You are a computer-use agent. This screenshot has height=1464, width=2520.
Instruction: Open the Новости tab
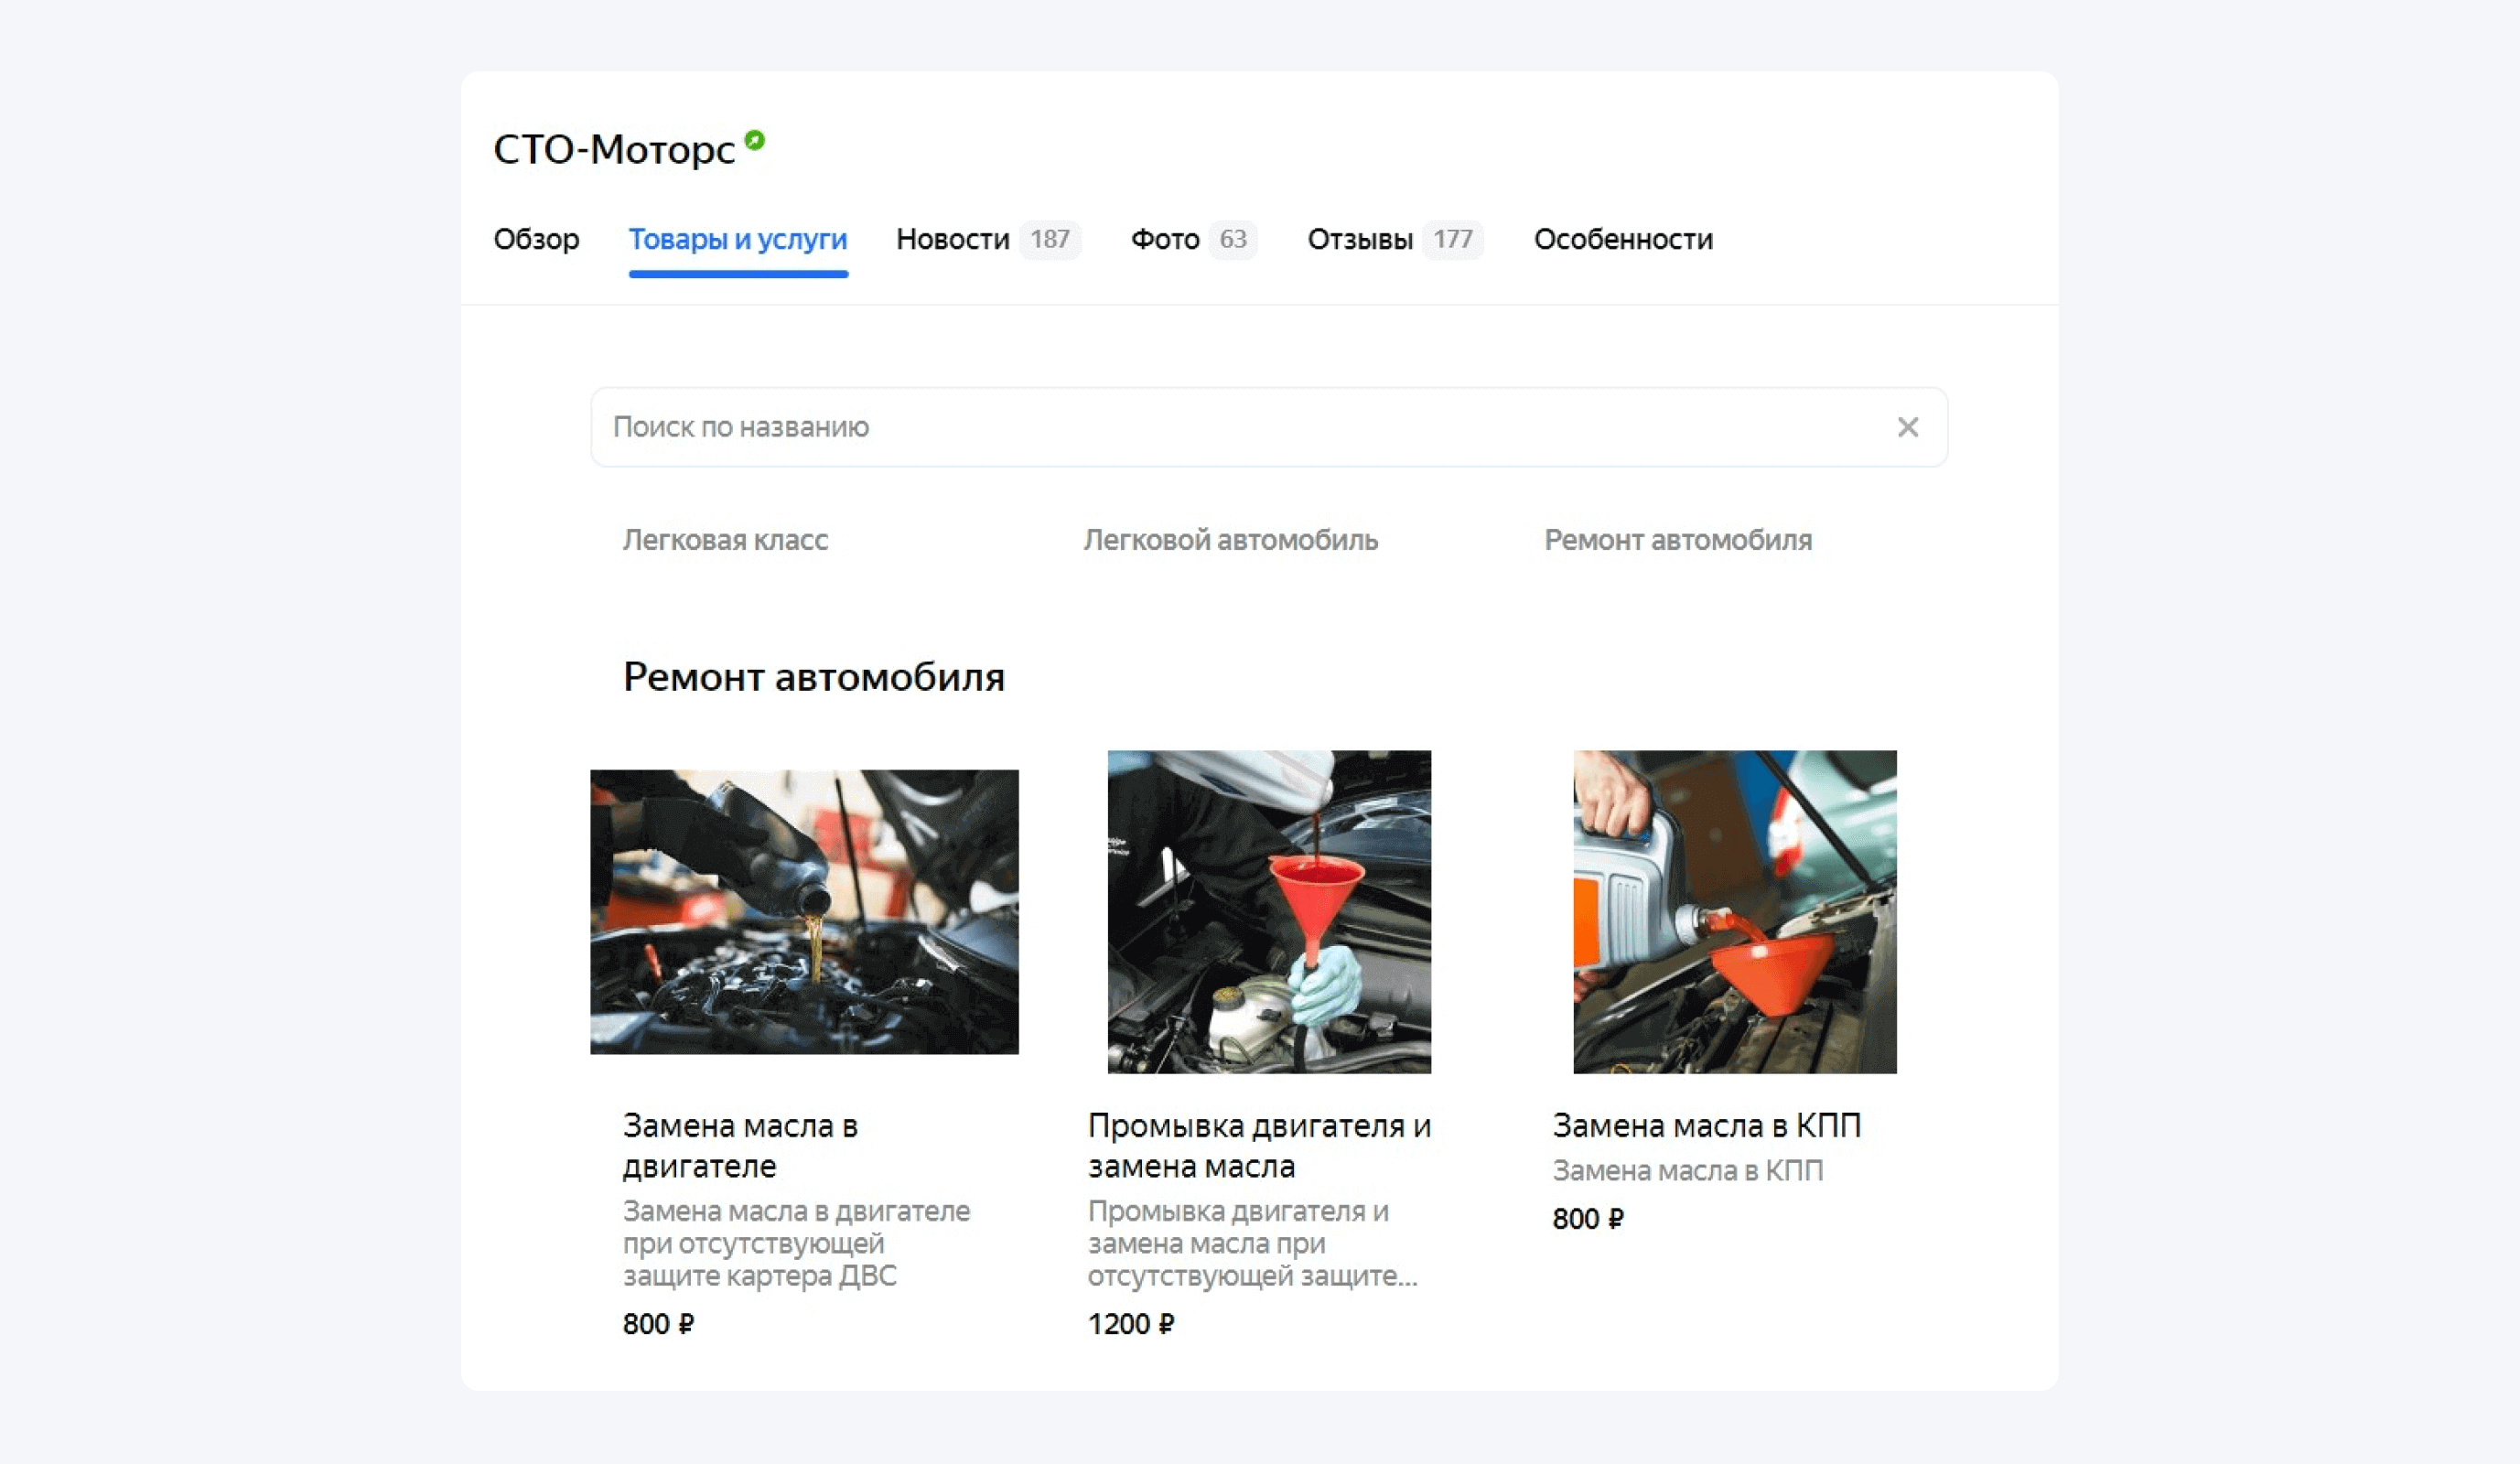point(953,239)
